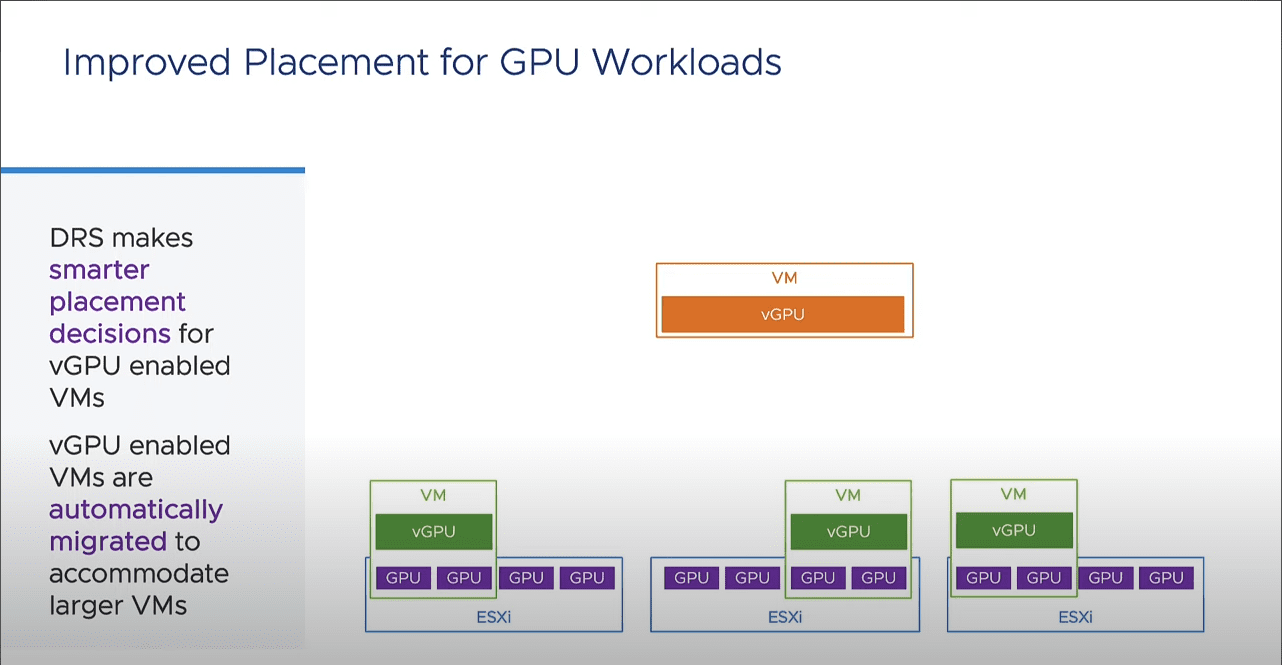Click the first GPU block in the middle host
Viewport: 1282px width, 665px height.
[x=691, y=577]
